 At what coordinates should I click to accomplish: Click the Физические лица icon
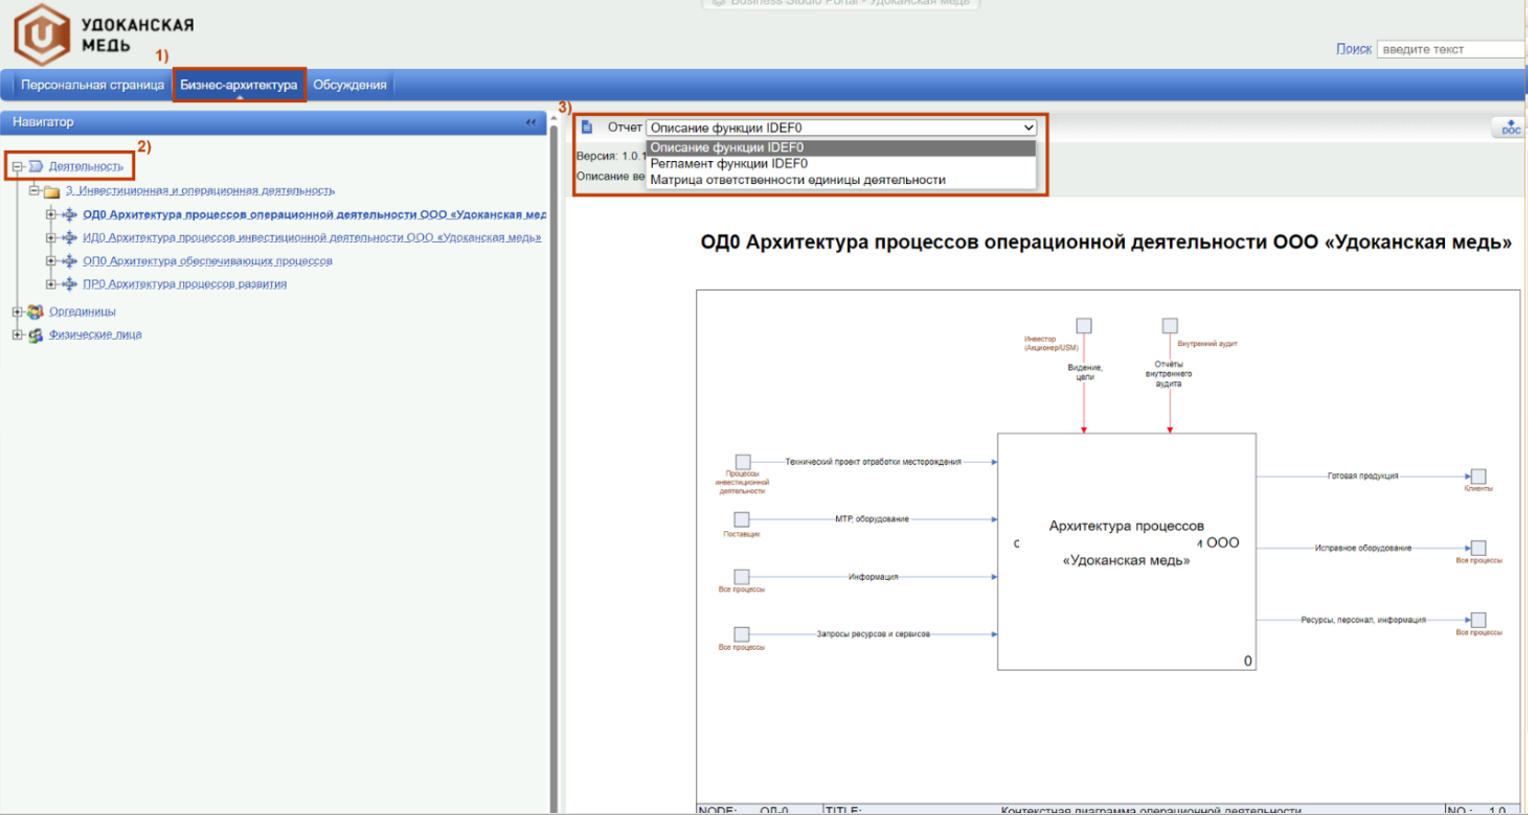35,335
